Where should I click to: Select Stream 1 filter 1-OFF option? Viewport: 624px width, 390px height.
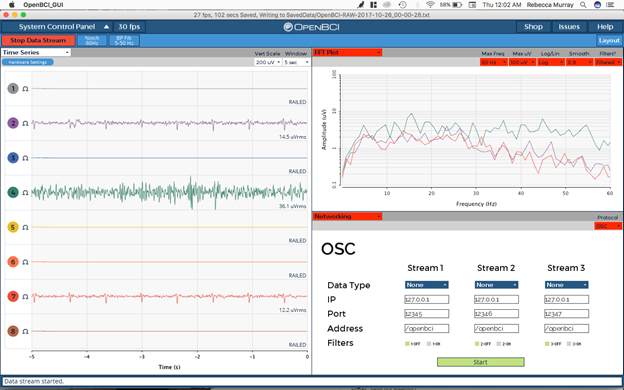407,343
